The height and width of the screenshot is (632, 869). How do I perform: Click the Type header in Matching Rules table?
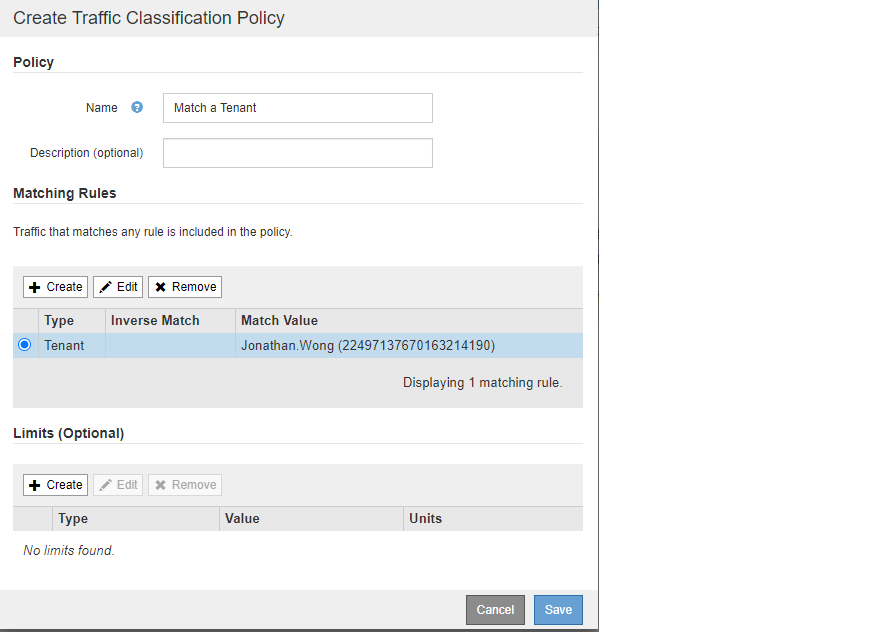pyautogui.click(x=59, y=321)
